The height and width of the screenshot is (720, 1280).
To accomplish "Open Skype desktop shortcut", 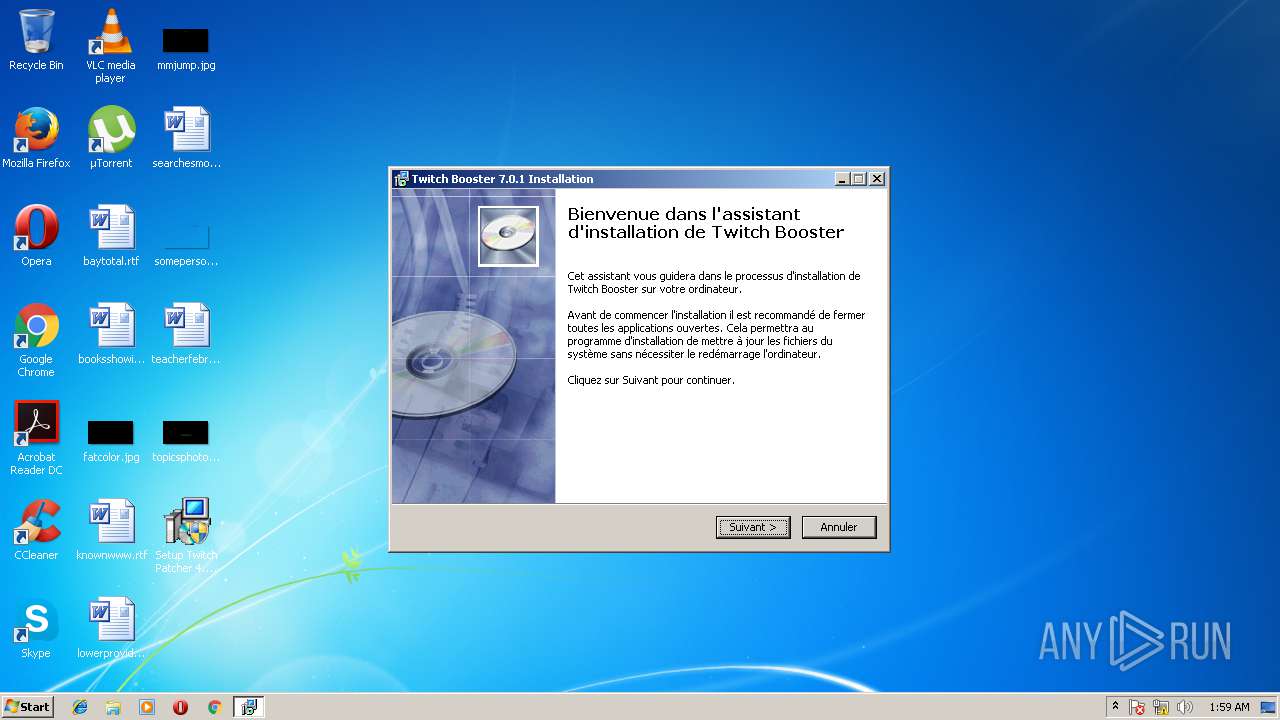I will tap(36, 628).
